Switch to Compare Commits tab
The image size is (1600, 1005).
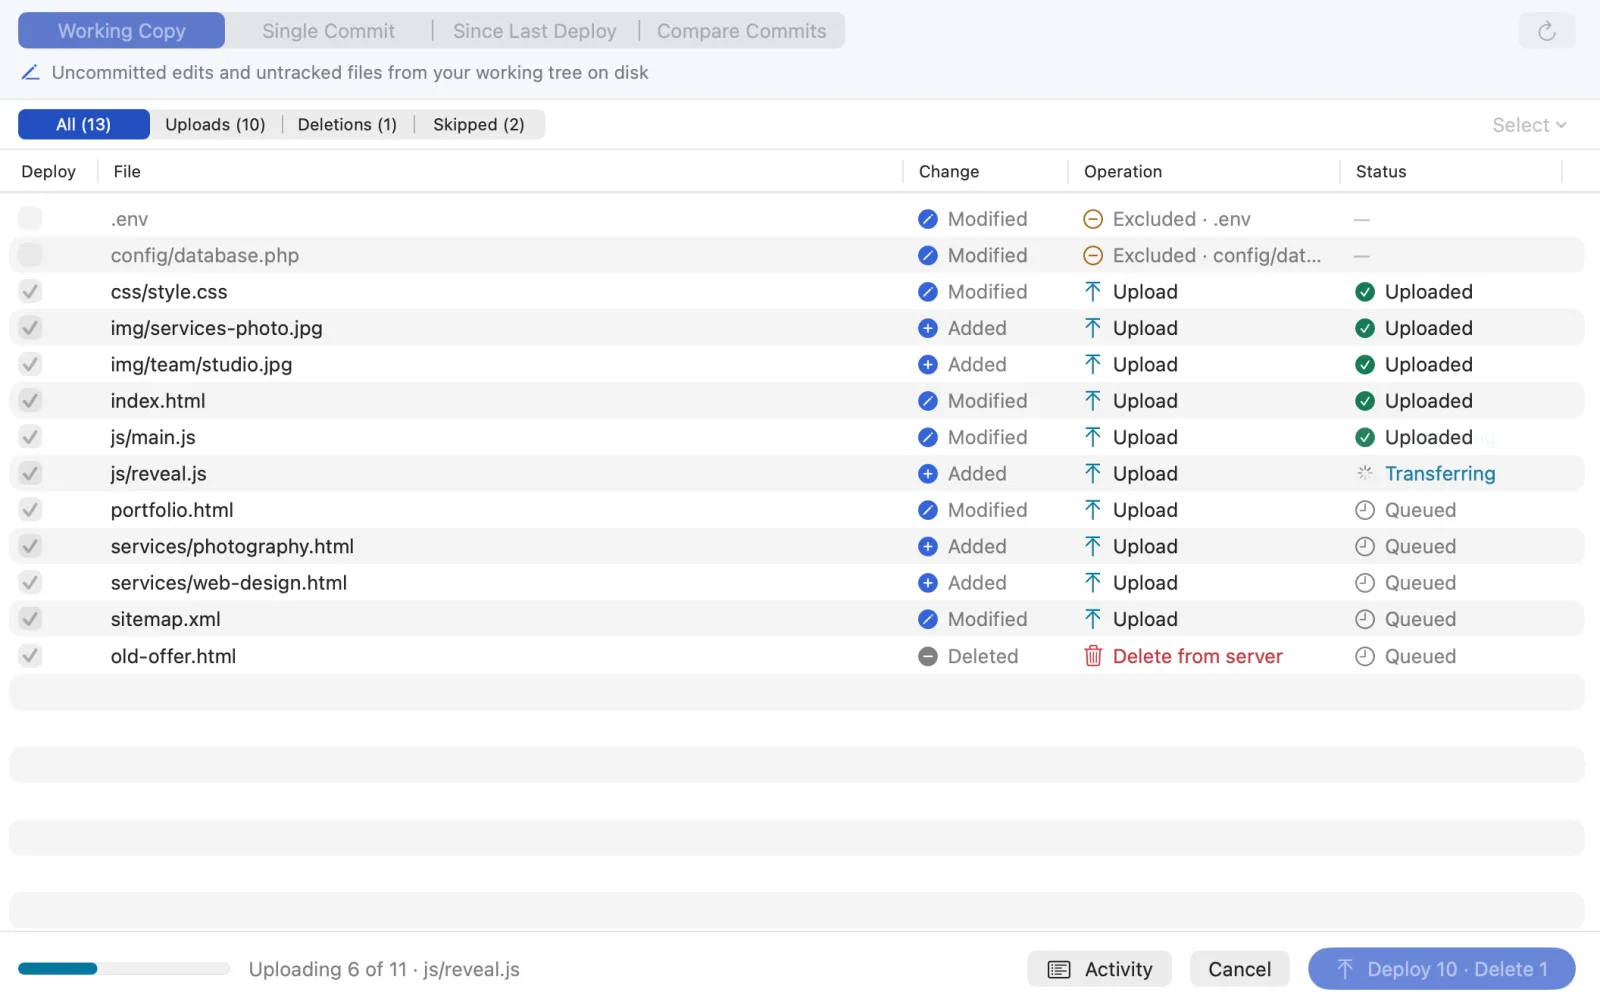741,31
